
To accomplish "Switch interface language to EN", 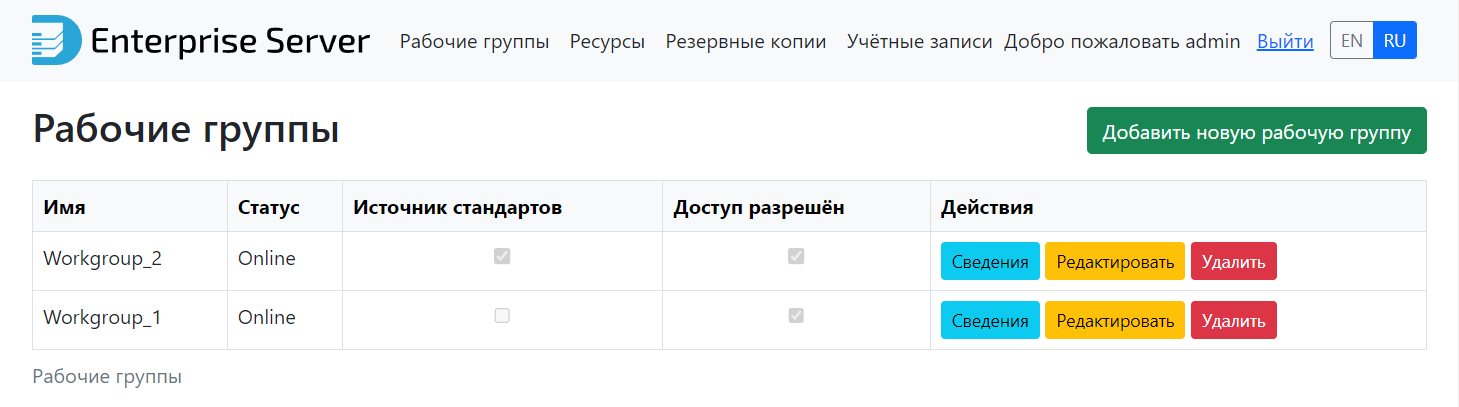I will [1352, 41].
